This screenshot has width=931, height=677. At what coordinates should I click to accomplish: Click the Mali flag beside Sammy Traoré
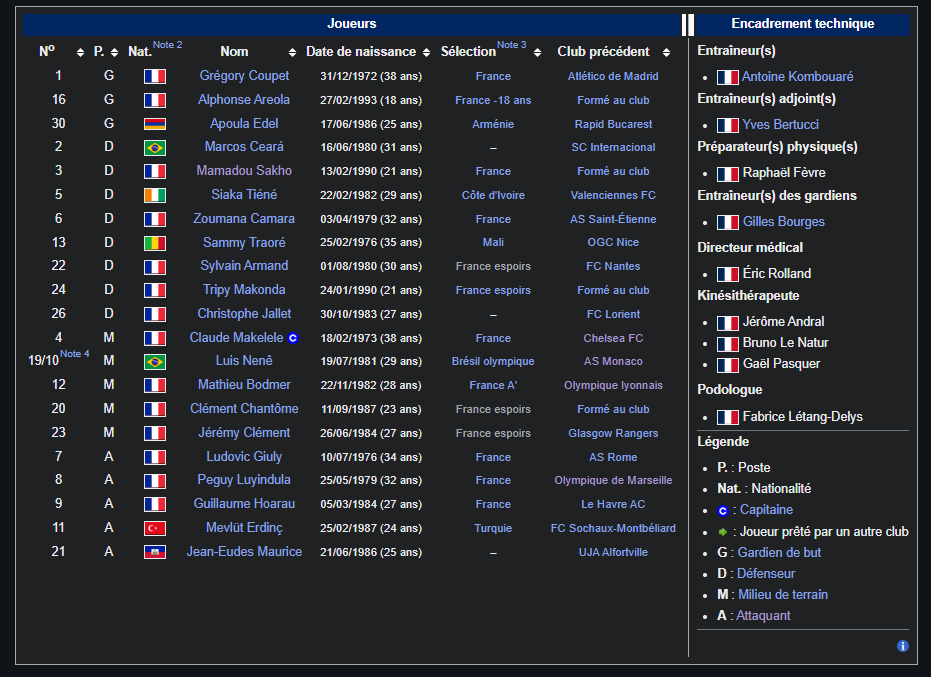tap(155, 243)
